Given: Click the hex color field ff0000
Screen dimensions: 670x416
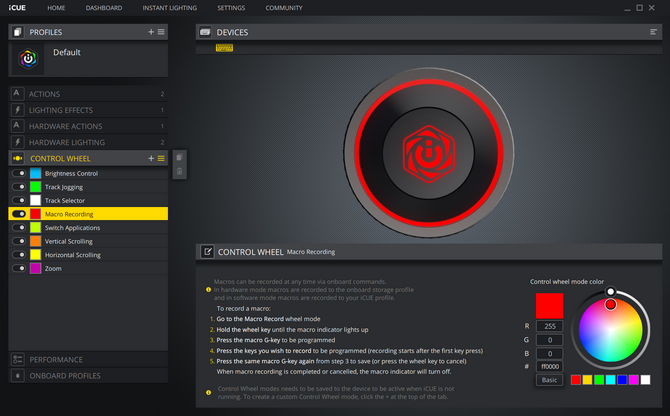Looking at the screenshot, I should (x=550, y=366).
